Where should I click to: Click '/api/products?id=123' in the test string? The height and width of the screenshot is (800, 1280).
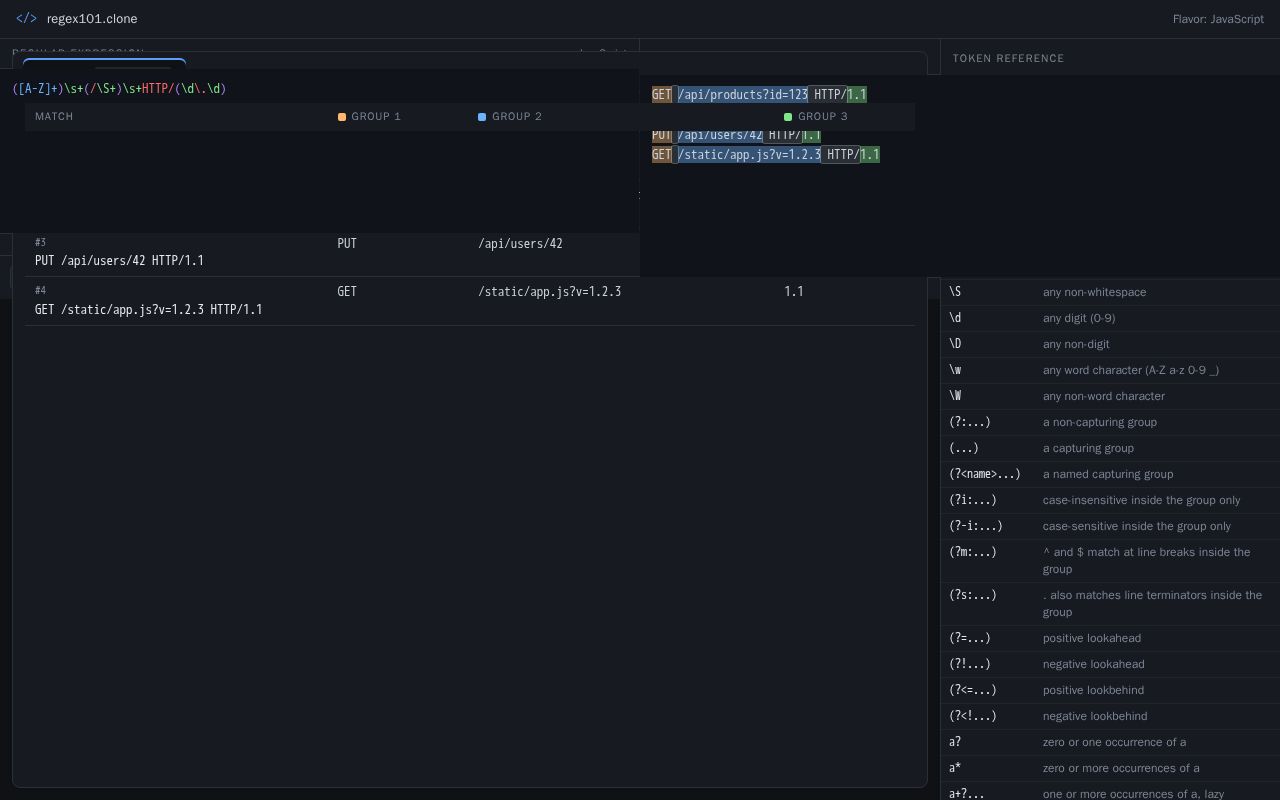coord(743,95)
